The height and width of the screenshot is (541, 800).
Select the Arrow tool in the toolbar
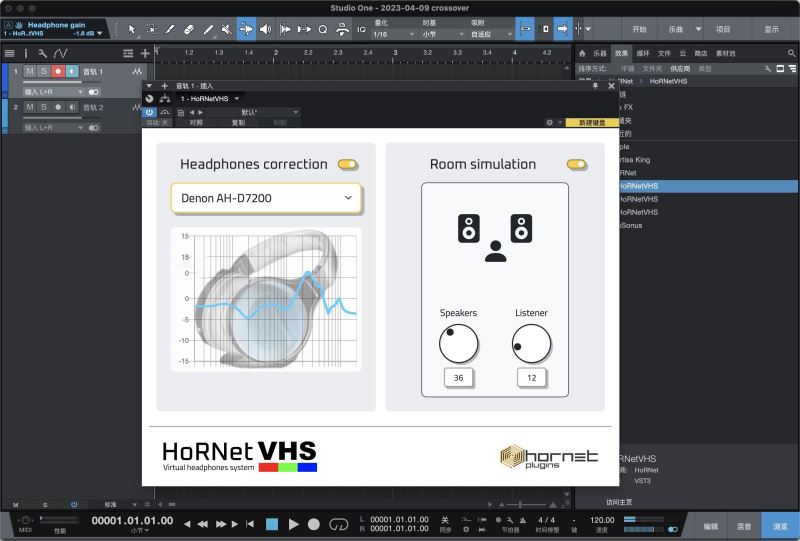[x=132, y=30]
